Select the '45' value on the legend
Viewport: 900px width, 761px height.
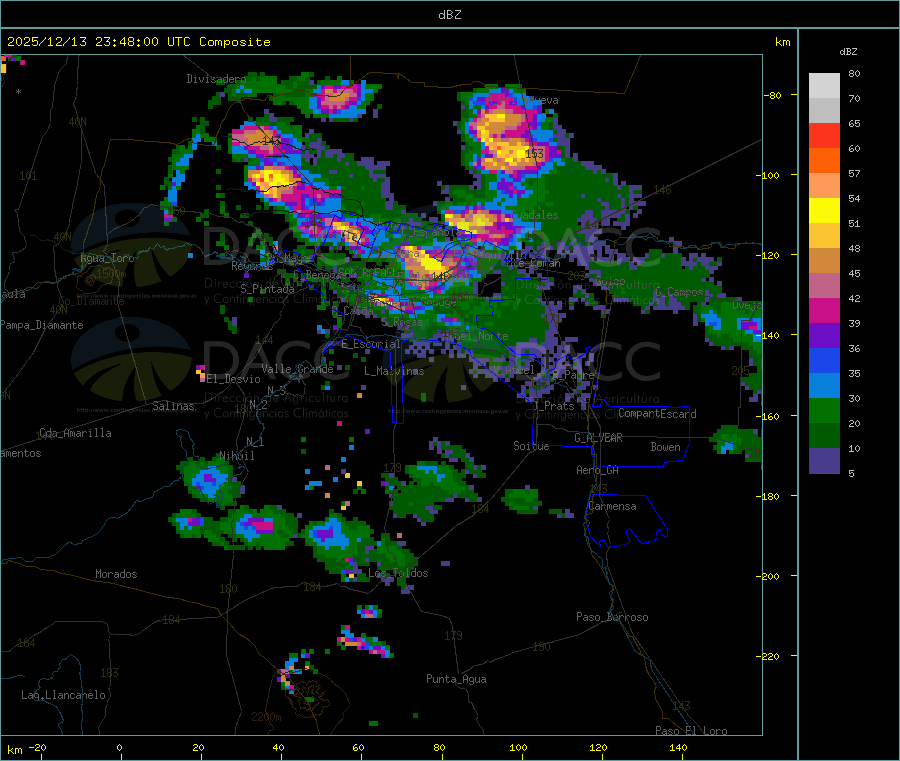(854, 273)
